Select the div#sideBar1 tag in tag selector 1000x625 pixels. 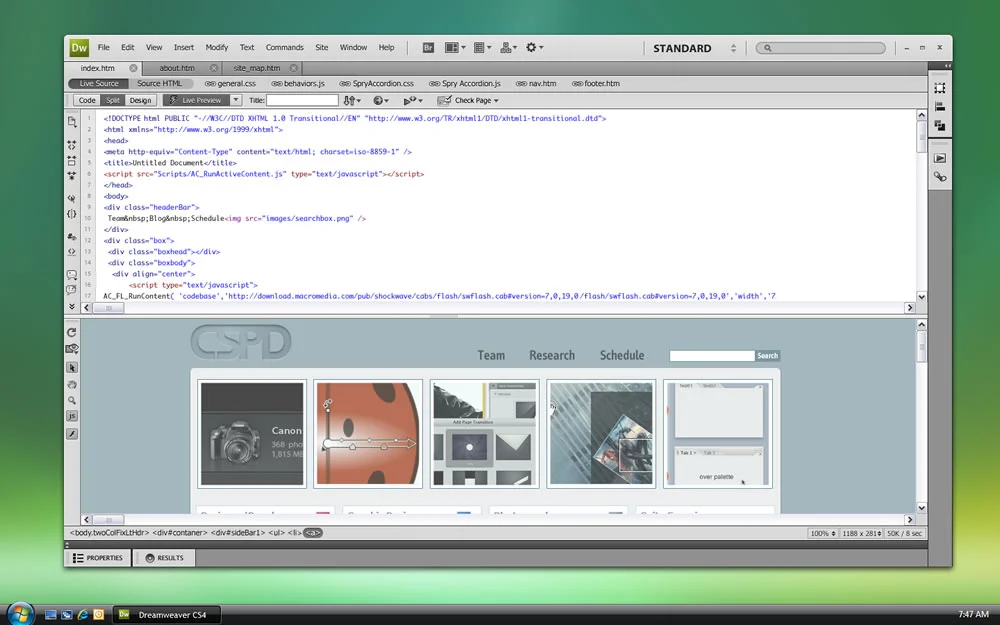[x=238, y=533]
